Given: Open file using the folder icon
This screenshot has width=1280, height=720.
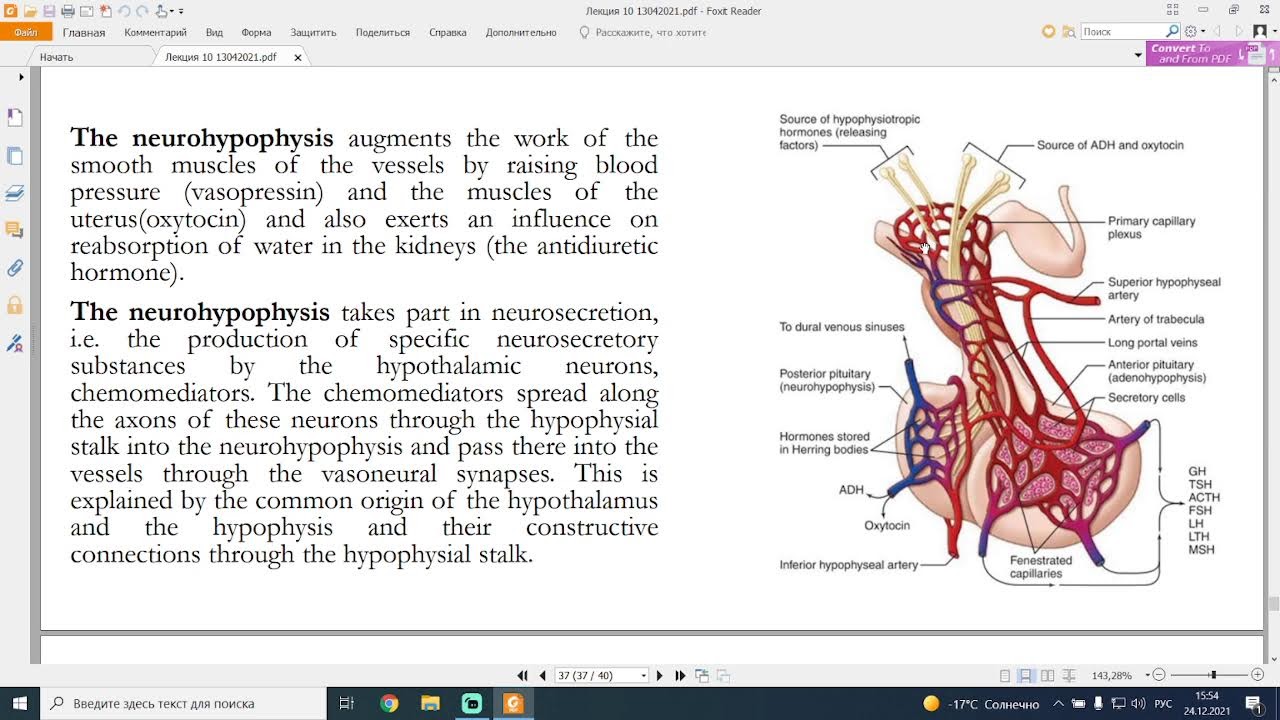Looking at the screenshot, I should pyautogui.click(x=30, y=11).
